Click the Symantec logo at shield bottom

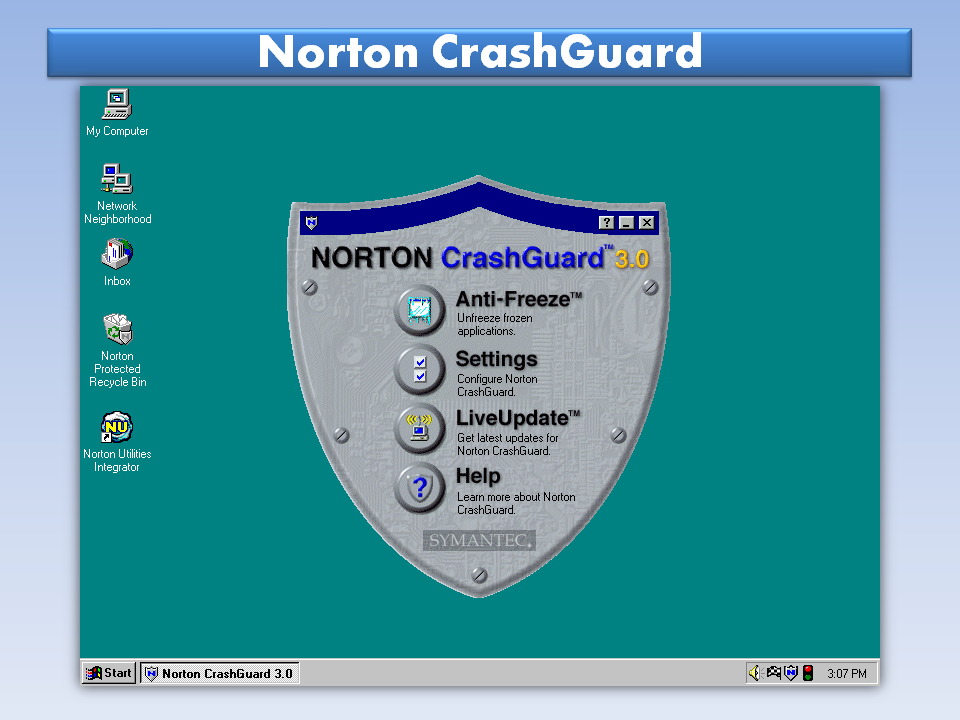point(480,540)
